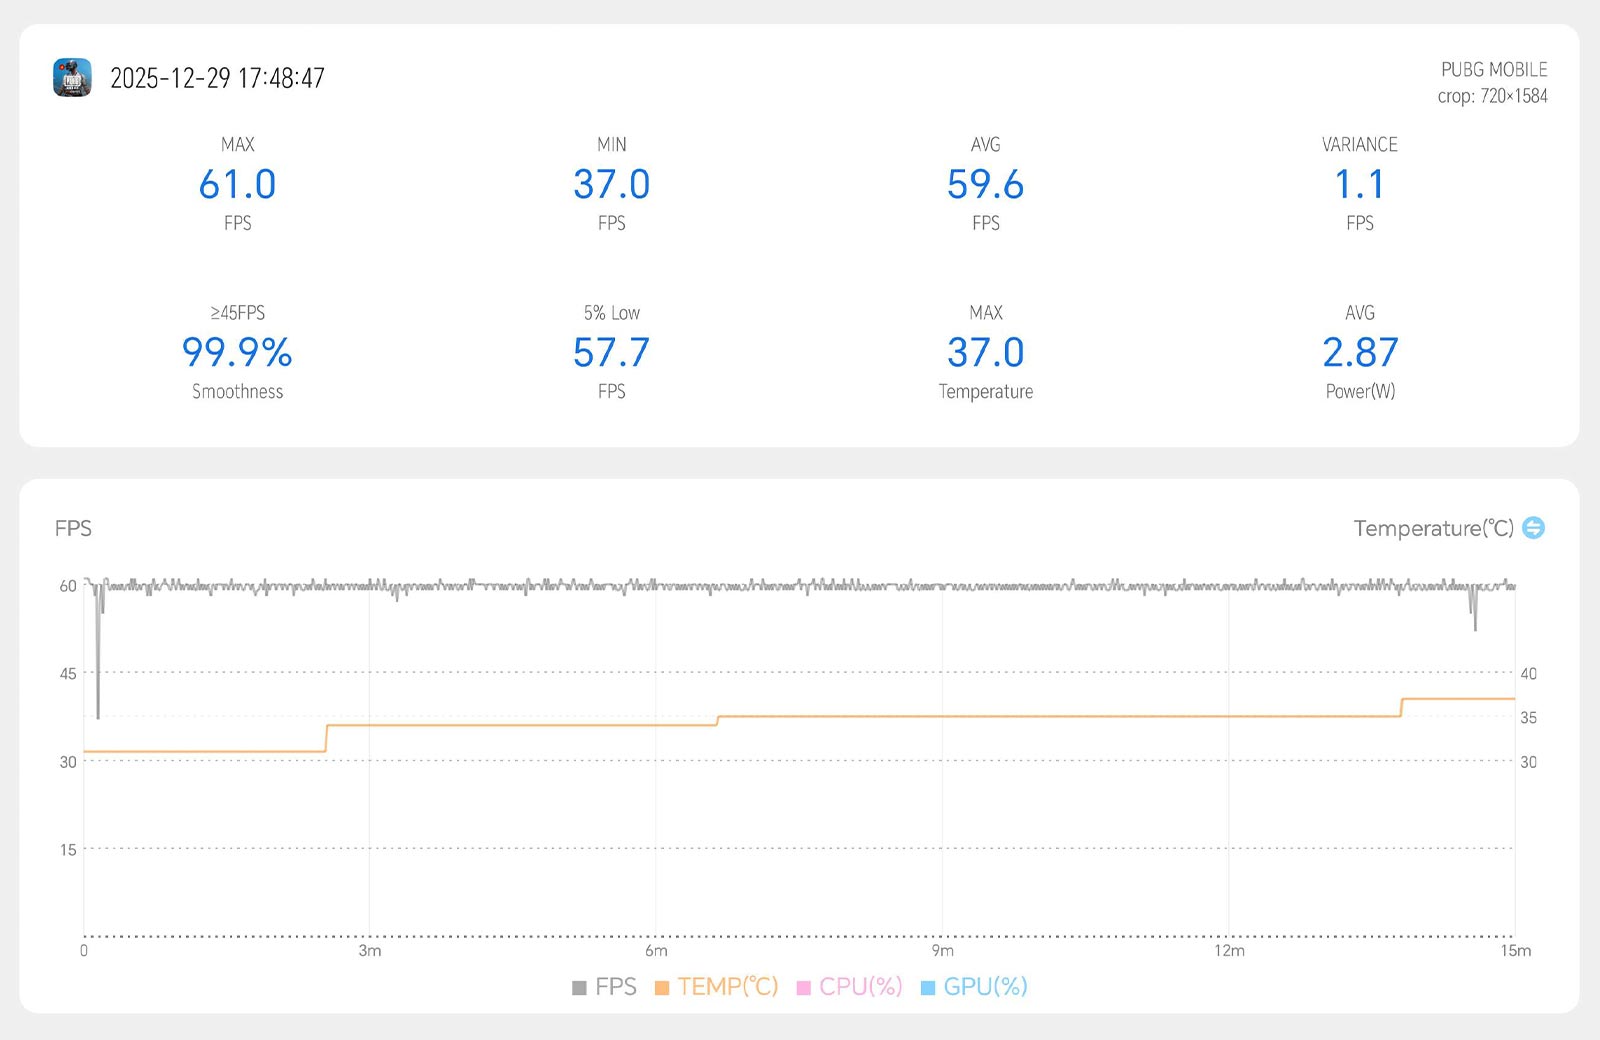Screen dimensions: 1600x1040
Task: Click the pink CPU legend square
Action: (x=803, y=988)
